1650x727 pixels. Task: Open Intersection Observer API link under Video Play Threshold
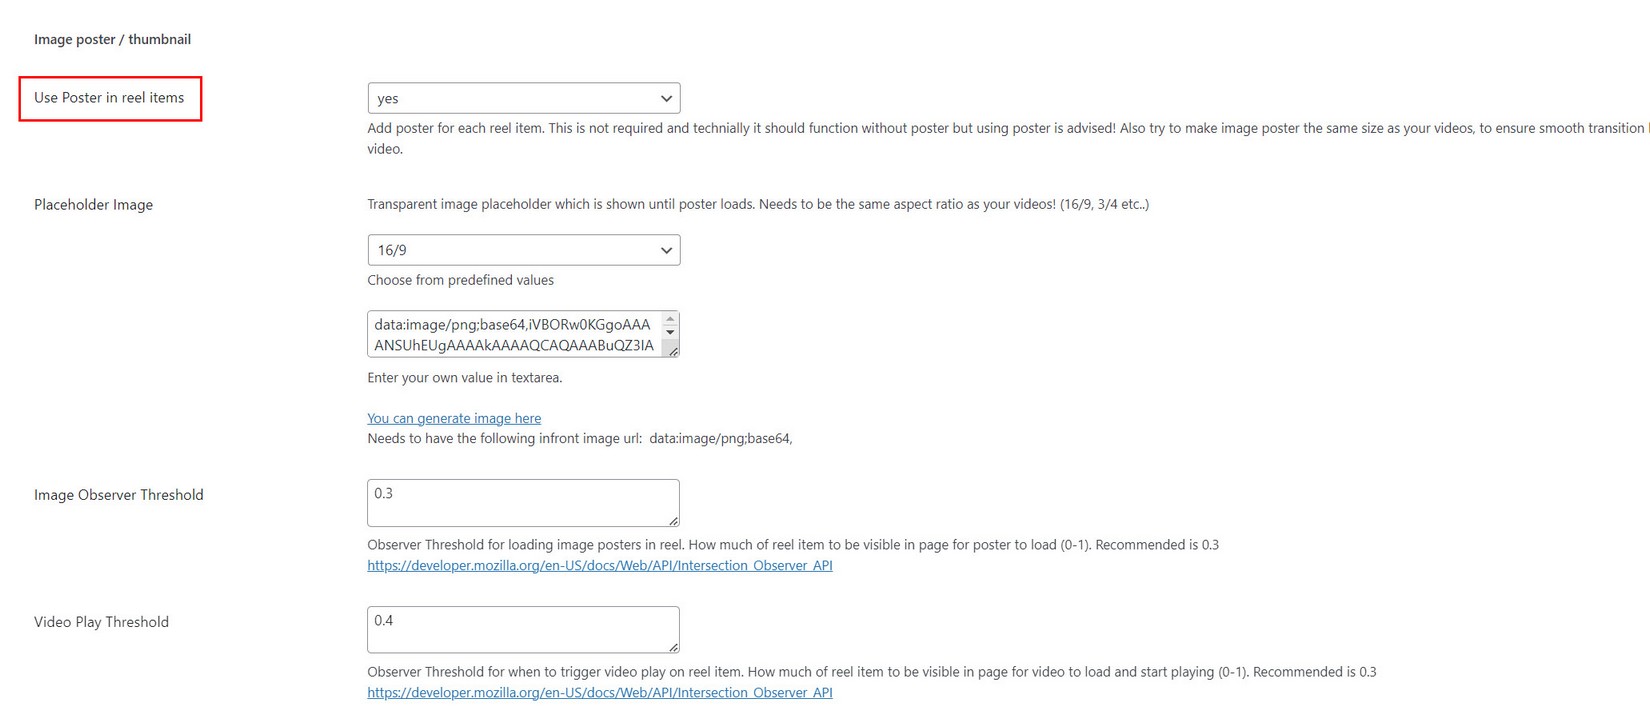point(599,692)
